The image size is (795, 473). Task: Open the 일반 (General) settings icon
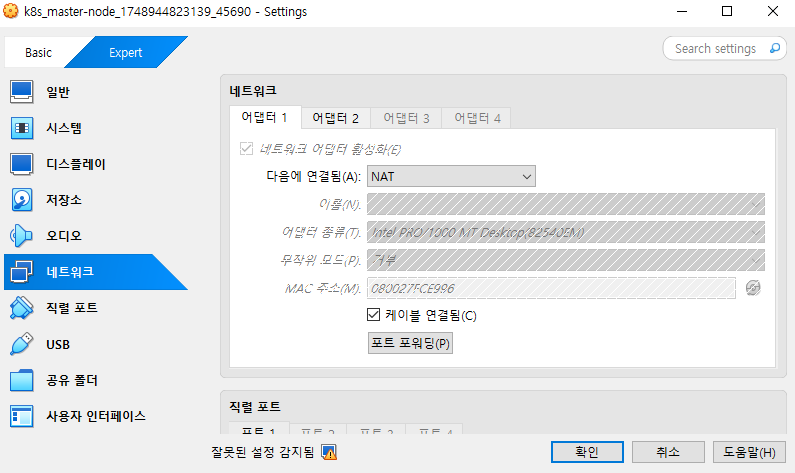coord(21,92)
